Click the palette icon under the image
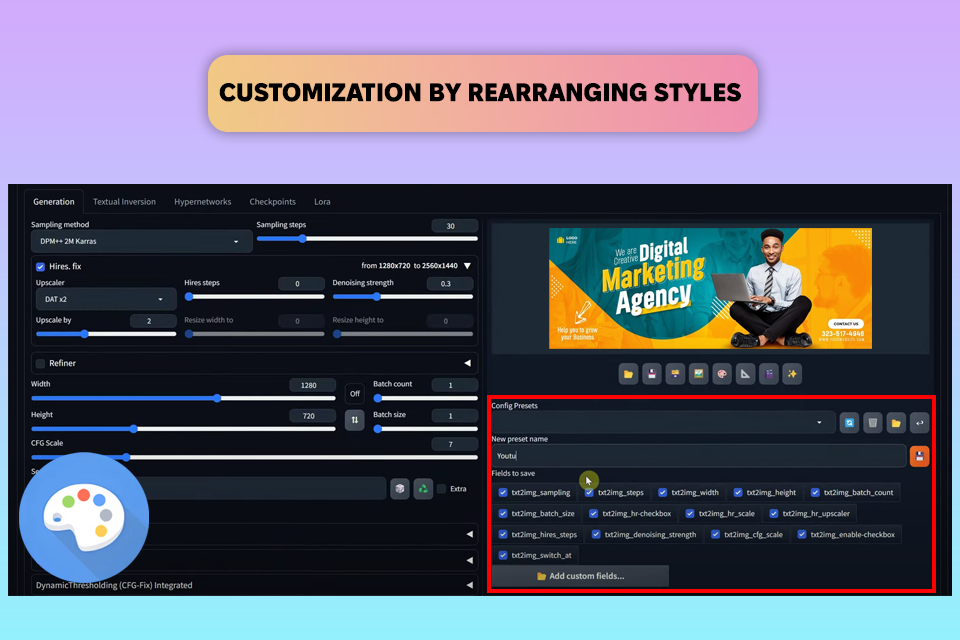 pos(721,374)
